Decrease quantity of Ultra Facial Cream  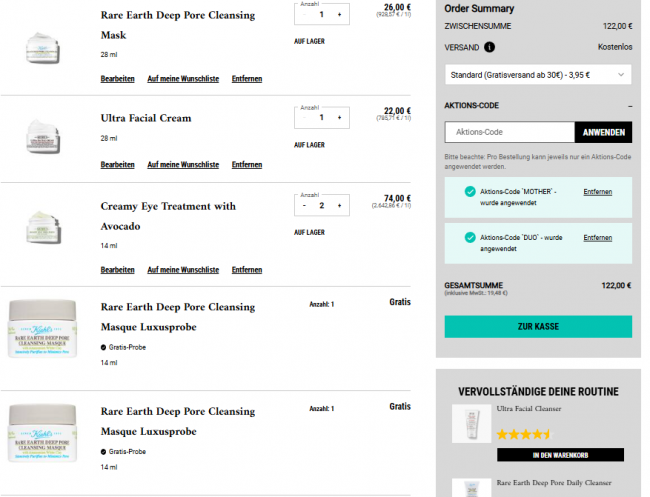click(304, 118)
